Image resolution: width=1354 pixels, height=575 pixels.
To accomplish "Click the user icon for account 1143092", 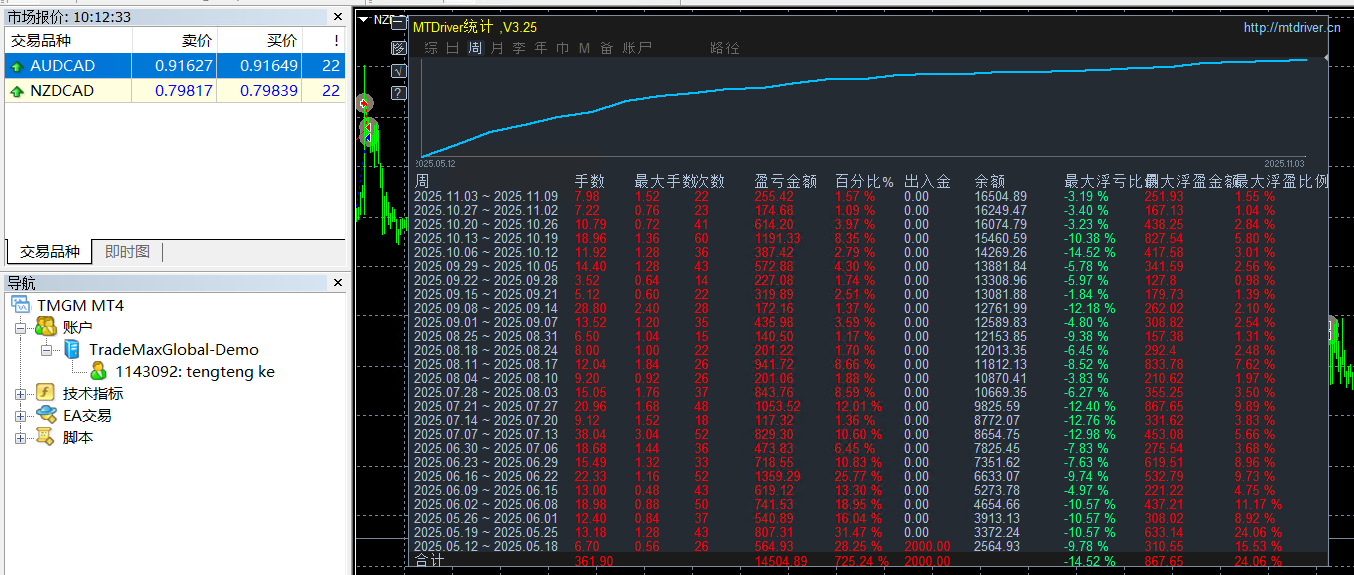I will click(99, 371).
